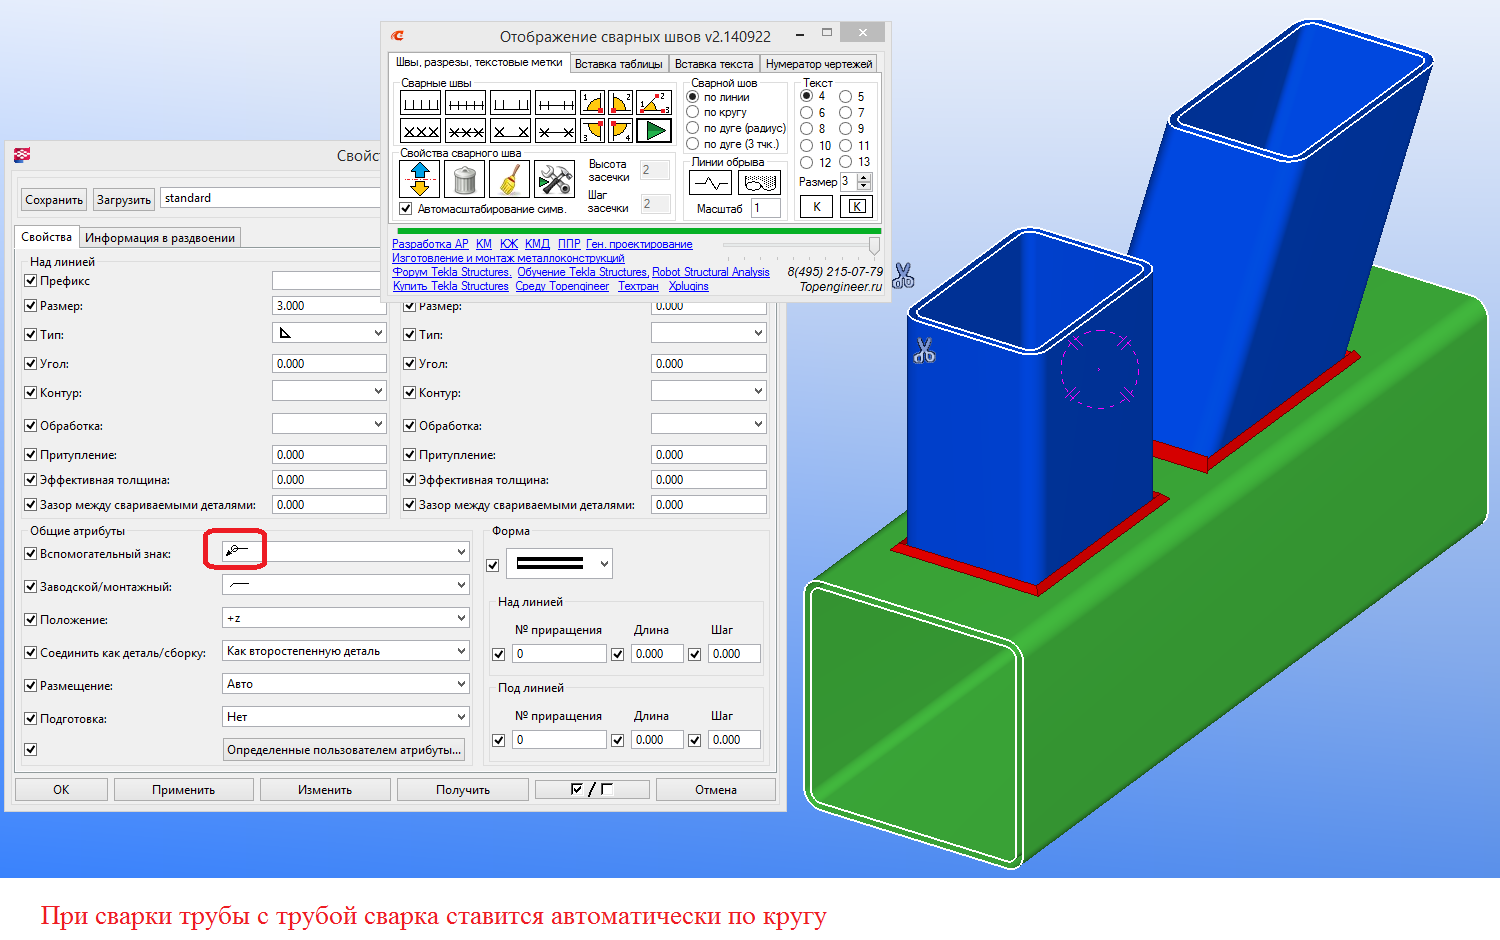The width and height of the screenshot is (1500, 940).
Task: Toggle the 'Префикс' checkbox
Action: tap(31, 281)
